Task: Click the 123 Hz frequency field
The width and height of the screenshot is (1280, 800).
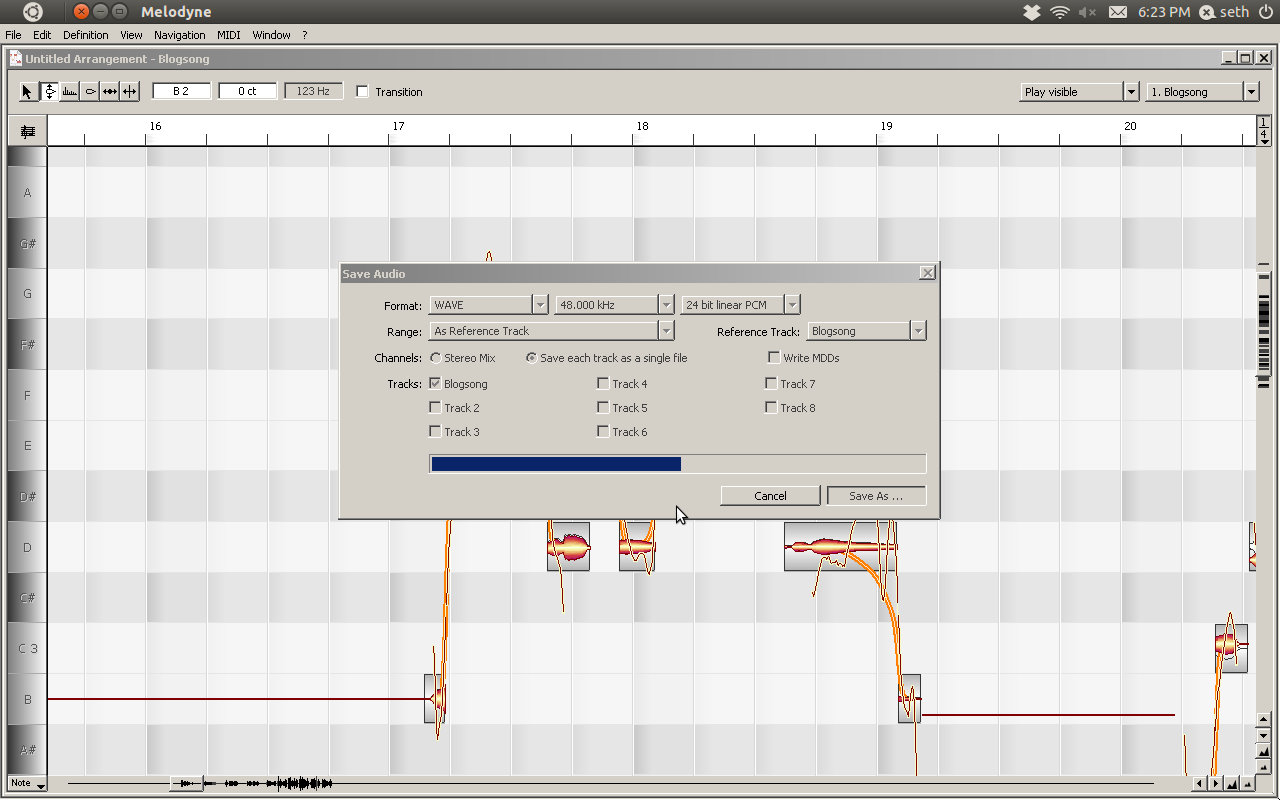Action: (x=313, y=91)
